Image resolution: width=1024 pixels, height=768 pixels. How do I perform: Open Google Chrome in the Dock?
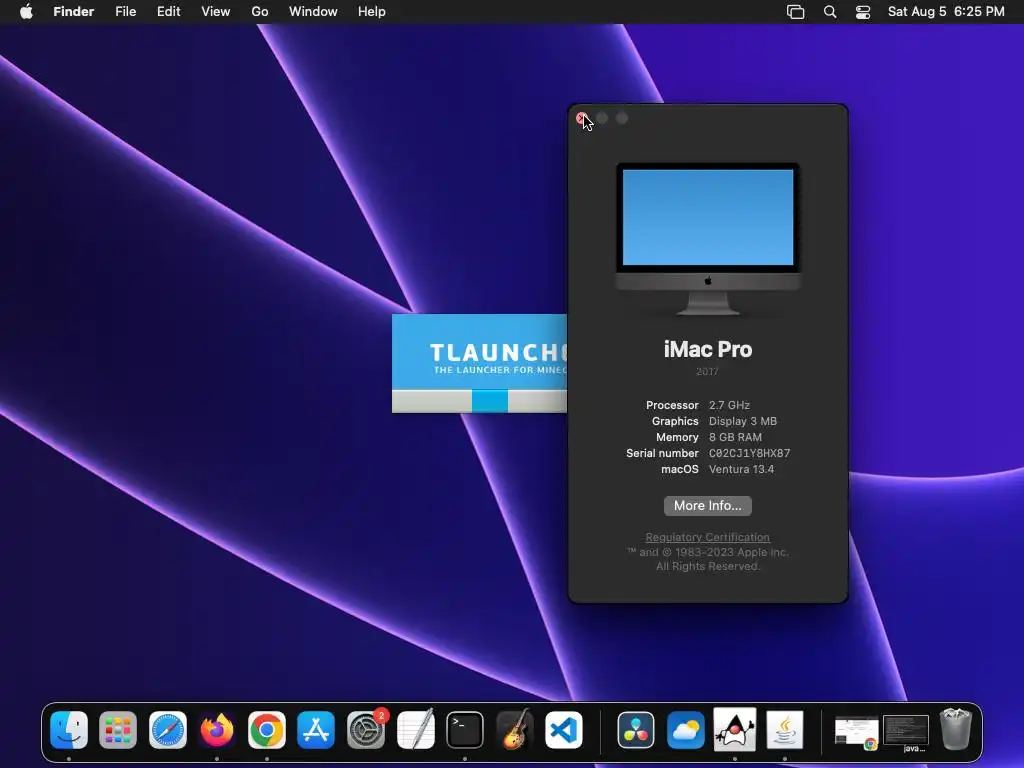(x=266, y=729)
